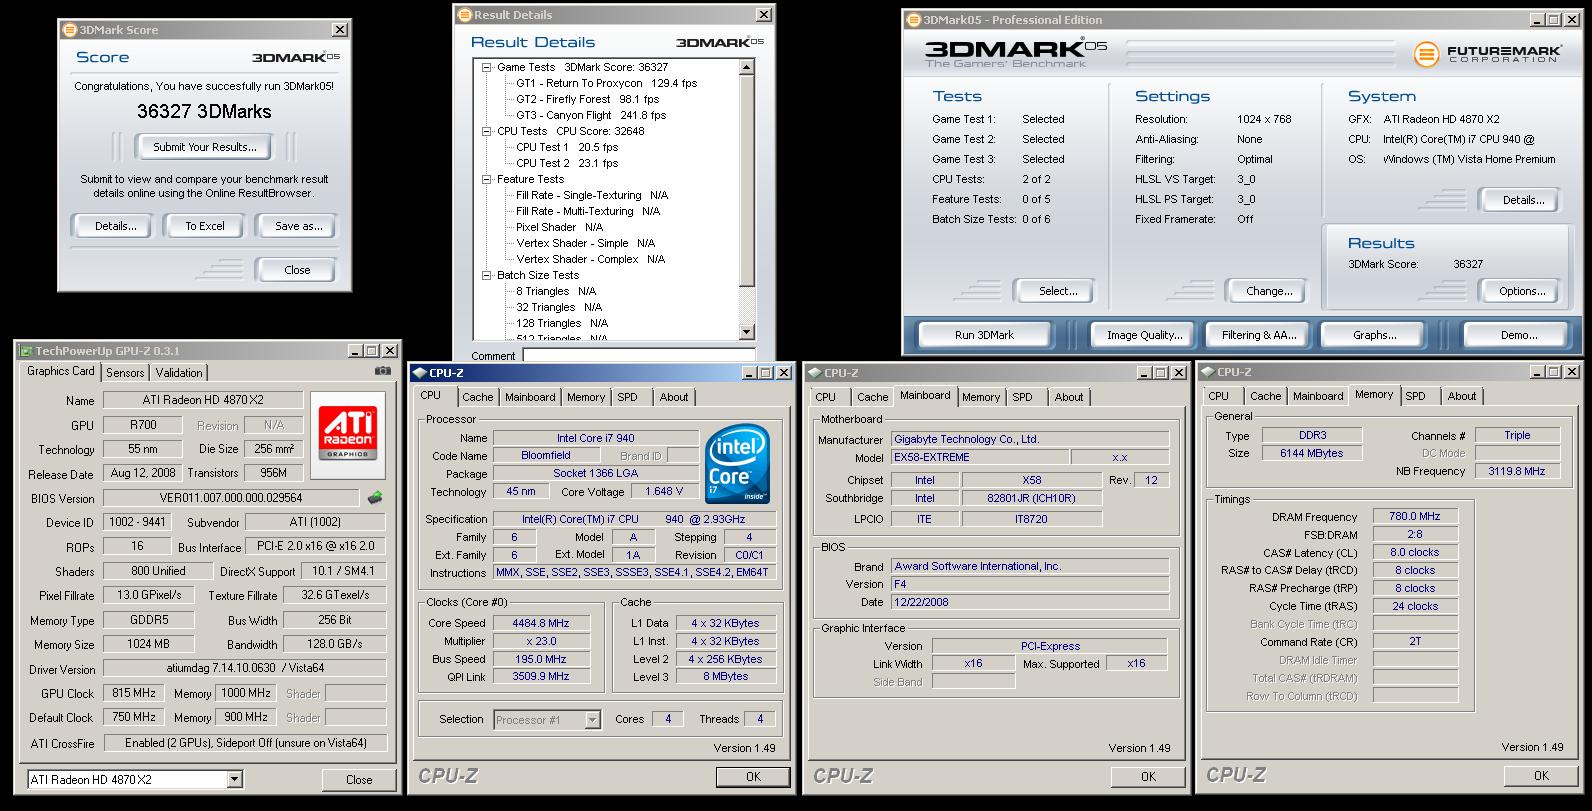This screenshot has width=1592, height=811.
Task: Click the EX58-EXTREME model field
Action: [x=978, y=457]
